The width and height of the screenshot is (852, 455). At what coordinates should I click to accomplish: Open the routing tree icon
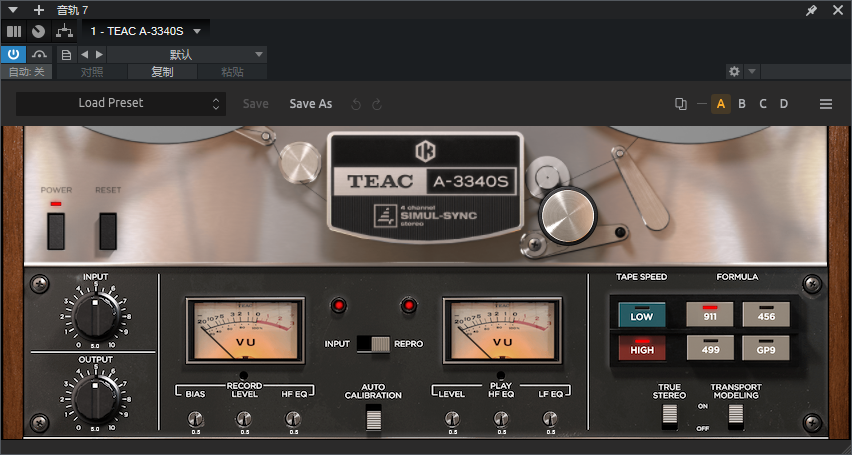point(64,32)
